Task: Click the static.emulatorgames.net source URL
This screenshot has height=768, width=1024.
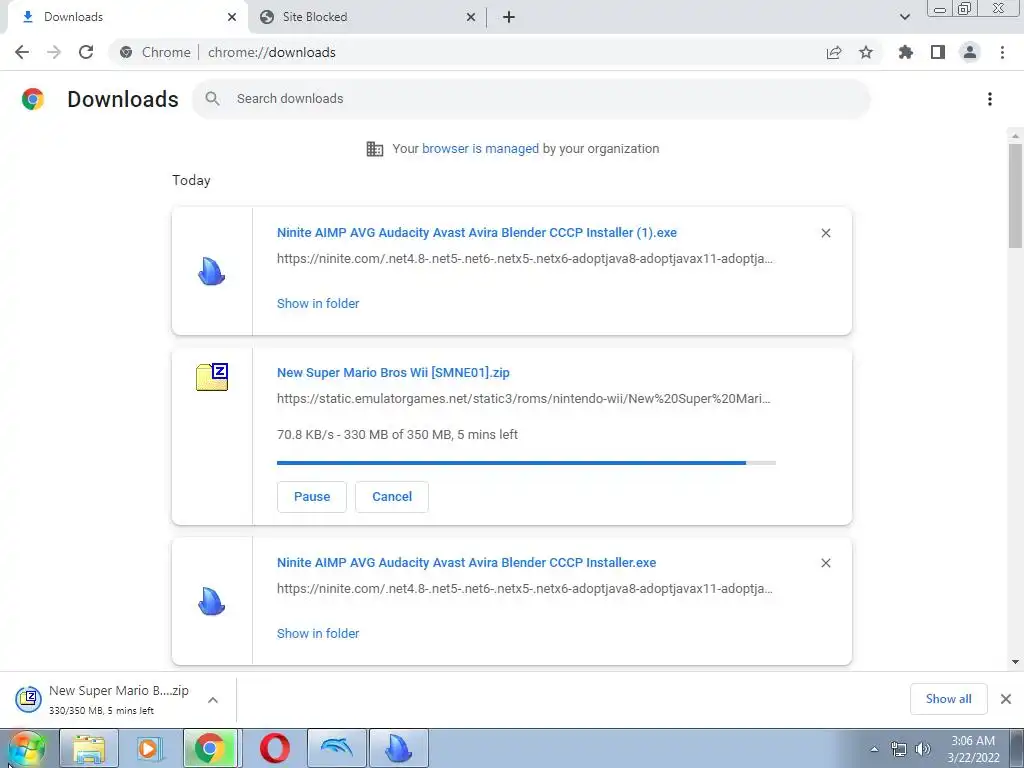Action: click(524, 399)
